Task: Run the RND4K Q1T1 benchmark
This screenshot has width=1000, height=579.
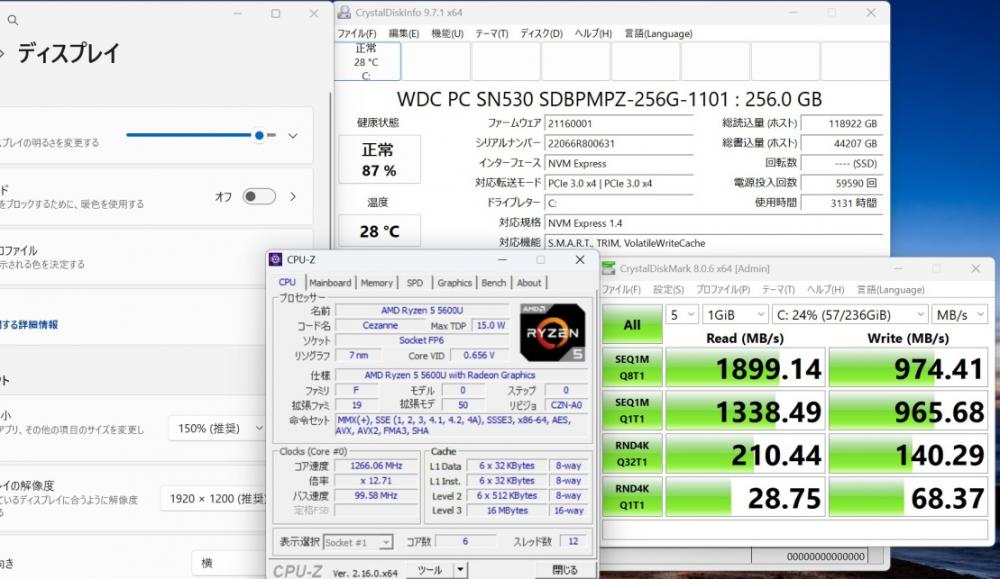Action: (x=632, y=497)
